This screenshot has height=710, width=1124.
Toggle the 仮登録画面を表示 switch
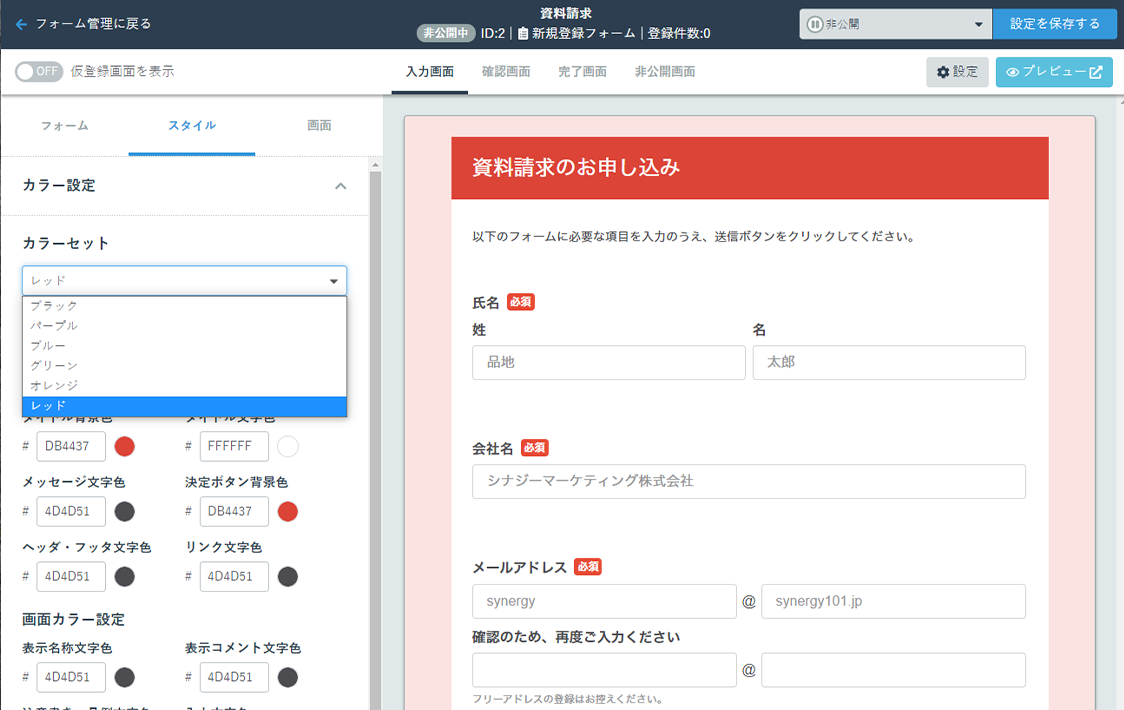(x=40, y=71)
